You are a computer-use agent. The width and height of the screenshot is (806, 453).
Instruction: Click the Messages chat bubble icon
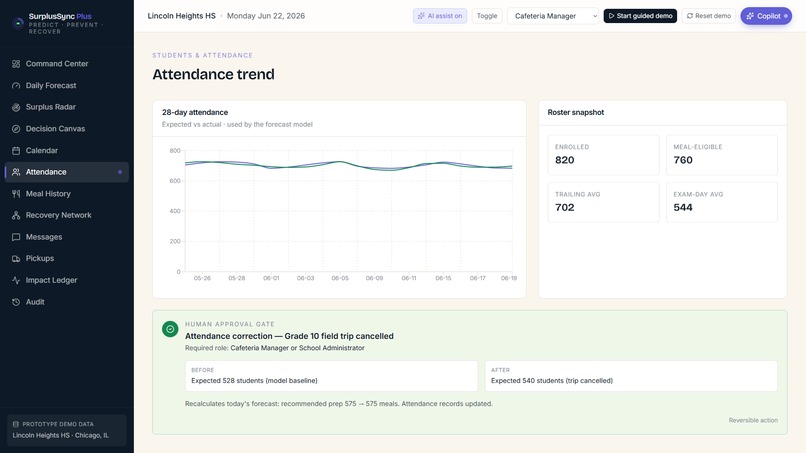point(16,237)
